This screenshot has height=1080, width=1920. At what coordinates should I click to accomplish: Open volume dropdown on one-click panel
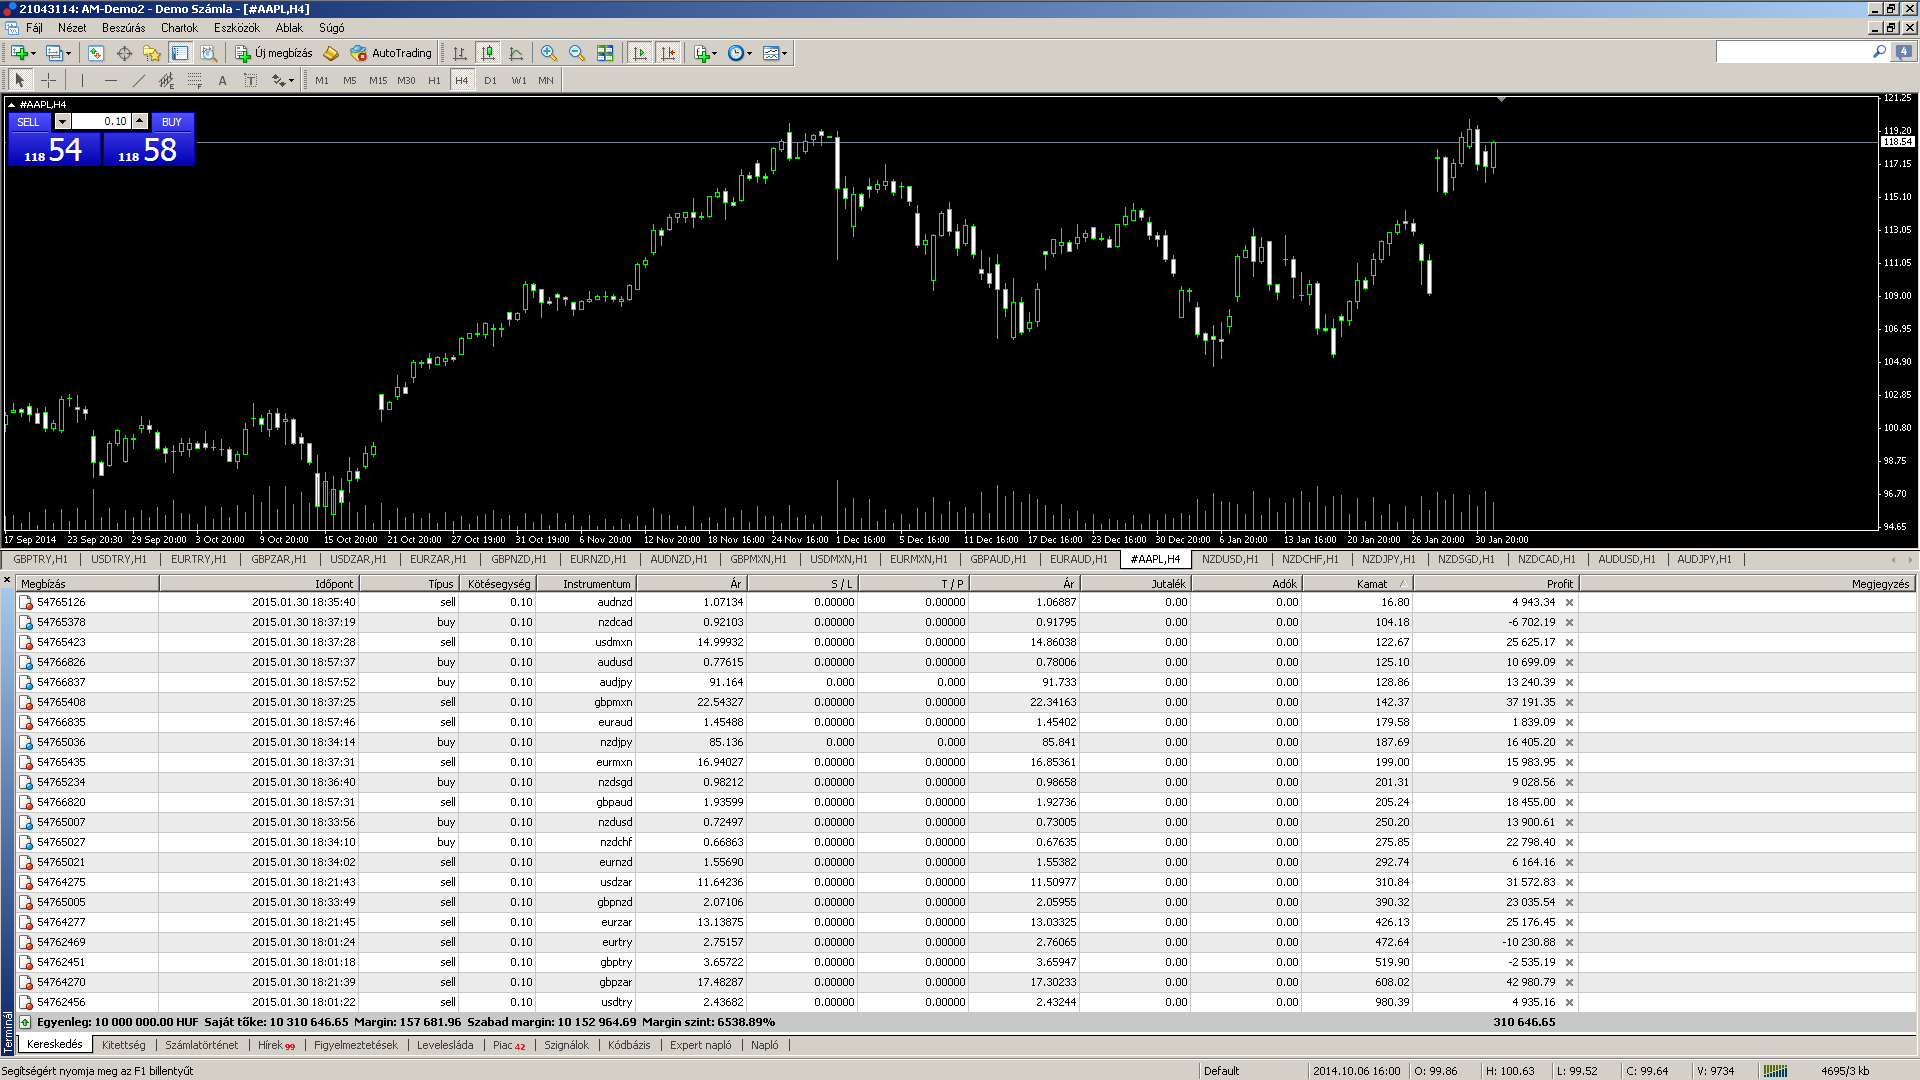point(62,121)
